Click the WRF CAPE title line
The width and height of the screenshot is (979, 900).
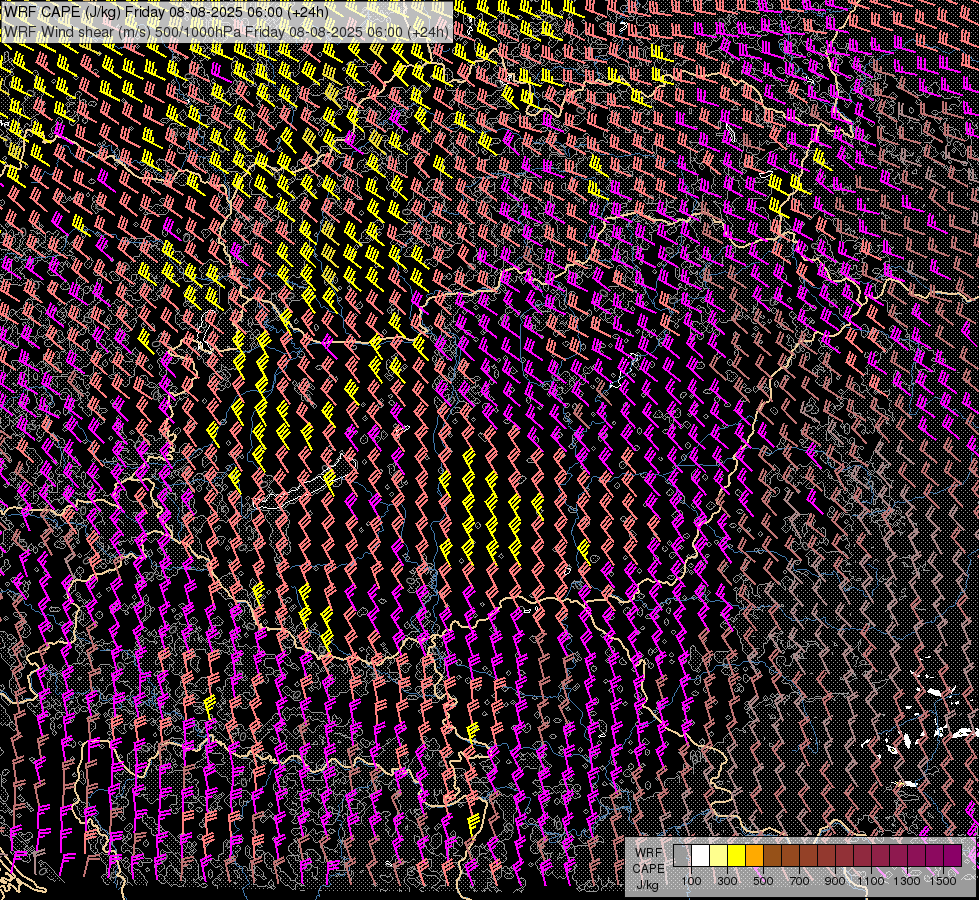tap(166, 12)
